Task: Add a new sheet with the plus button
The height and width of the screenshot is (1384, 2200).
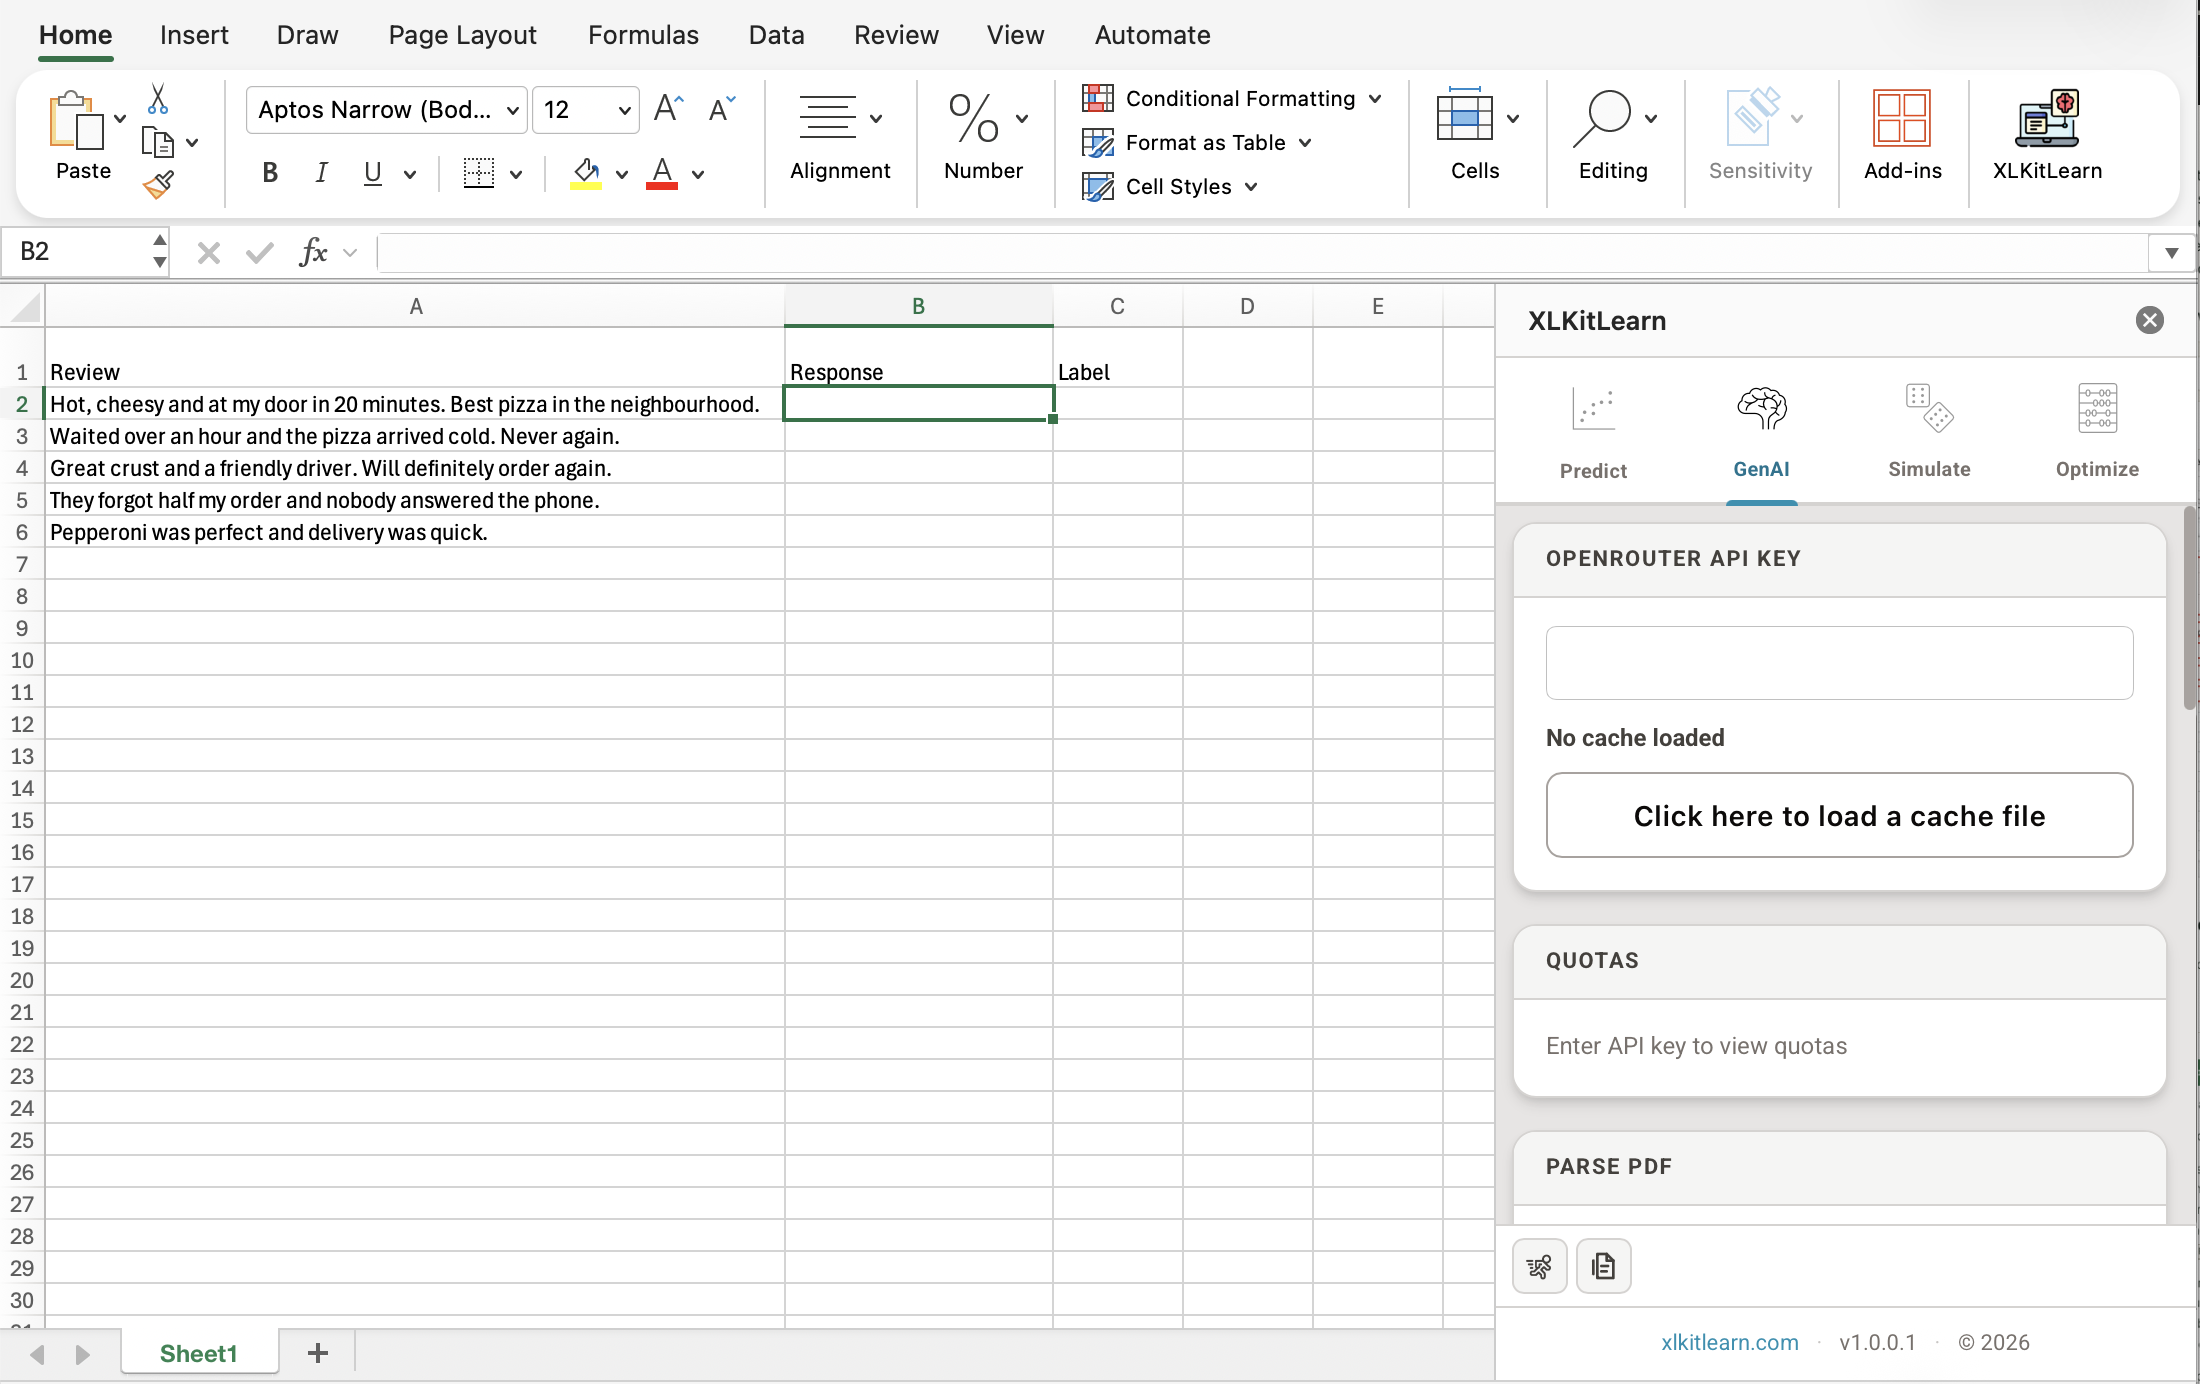Action: (x=317, y=1353)
